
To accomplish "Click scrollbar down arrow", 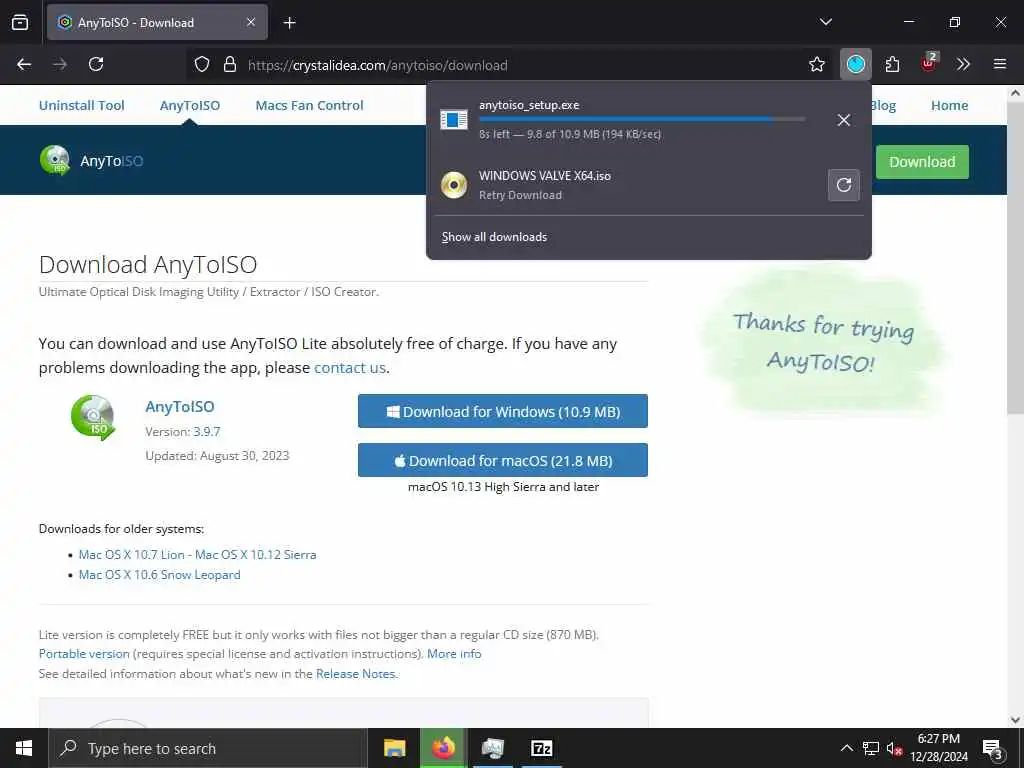I will [x=1015, y=720].
